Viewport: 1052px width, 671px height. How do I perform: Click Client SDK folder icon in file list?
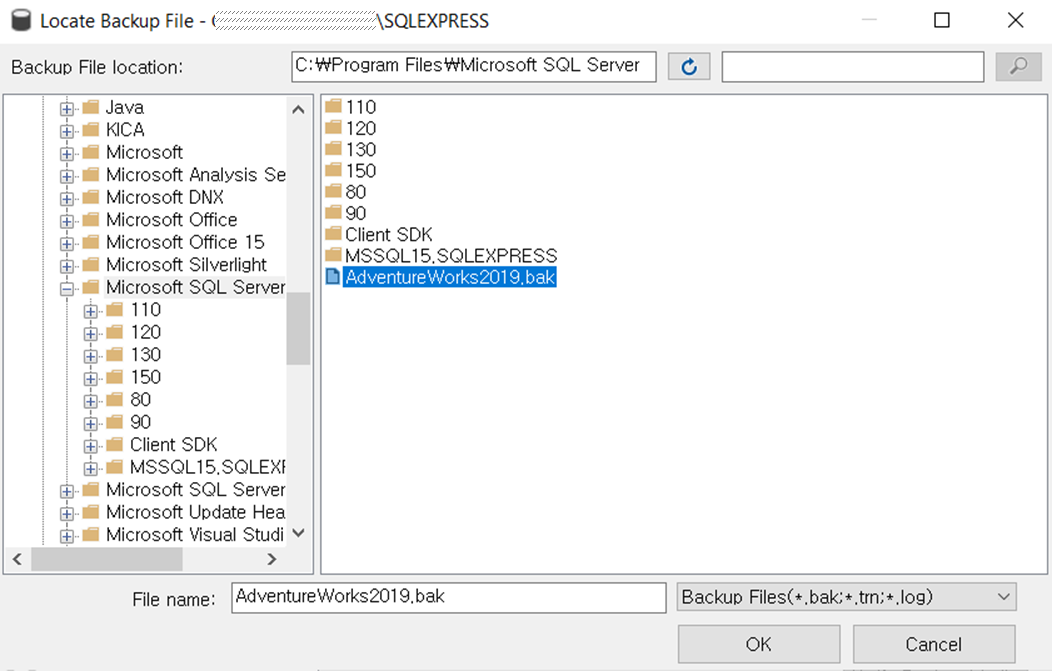pyautogui.click(x=333, y=234)
